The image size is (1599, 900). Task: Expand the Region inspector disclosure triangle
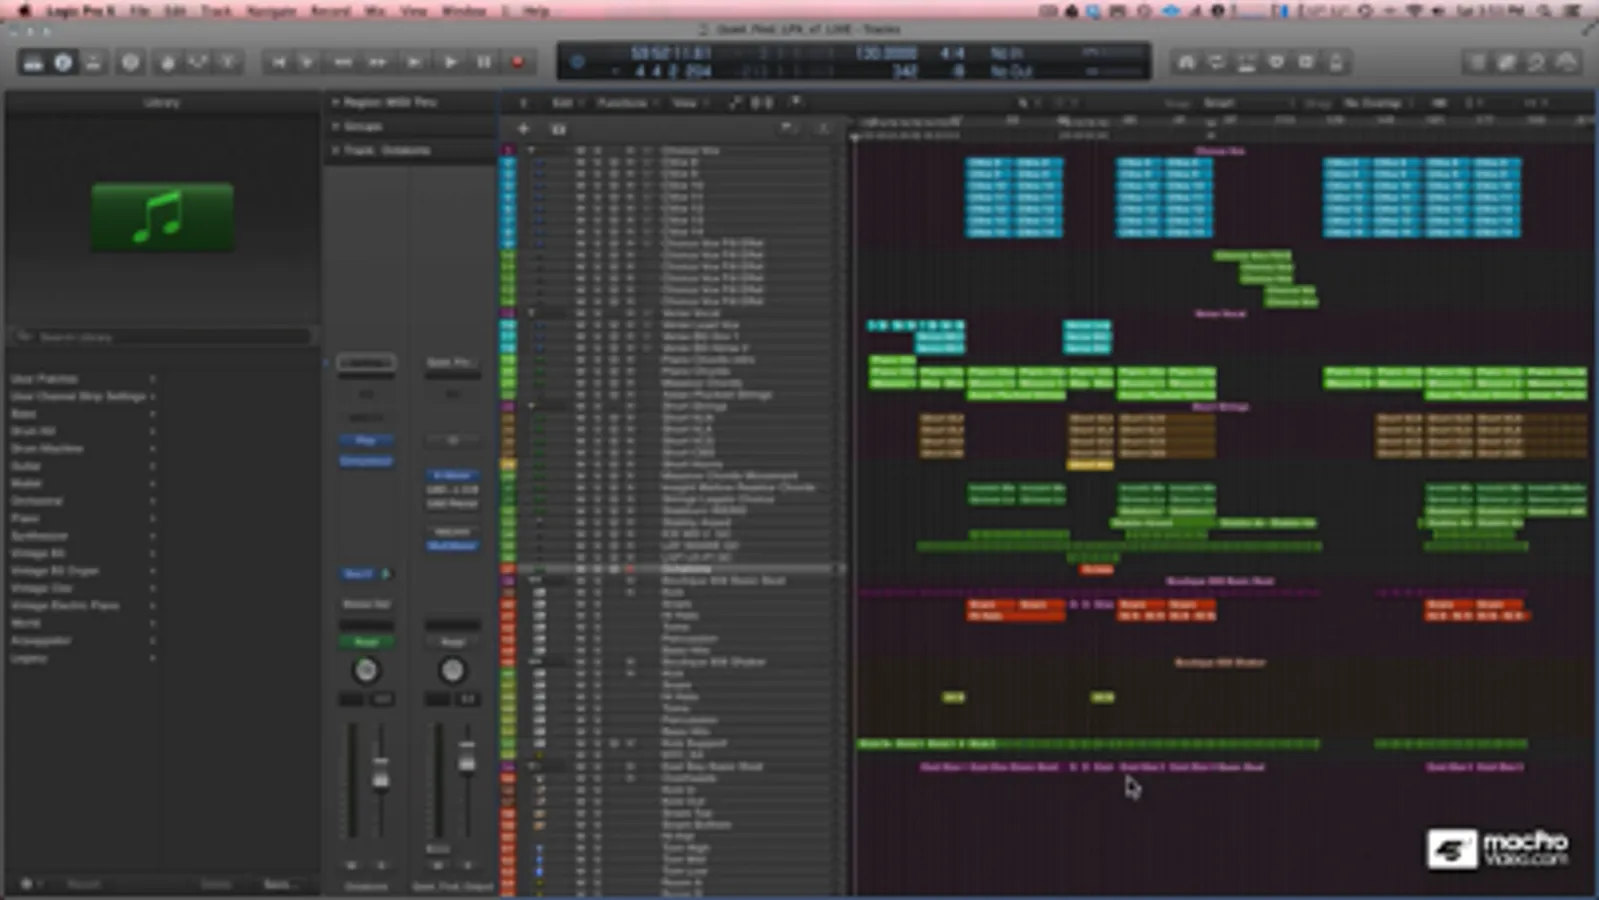[x=336, y=102]
